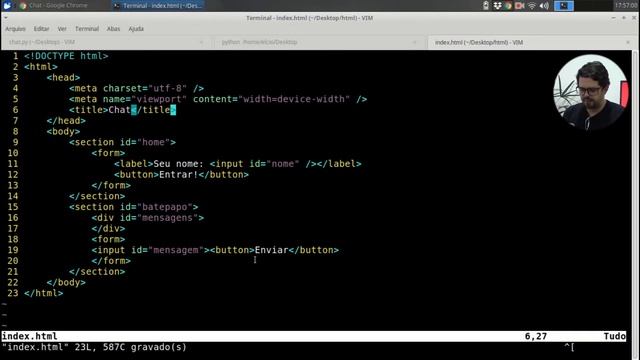640x360 pixels.
Task: Click the word Chat in title tag
Action: (x=119, y=110)
